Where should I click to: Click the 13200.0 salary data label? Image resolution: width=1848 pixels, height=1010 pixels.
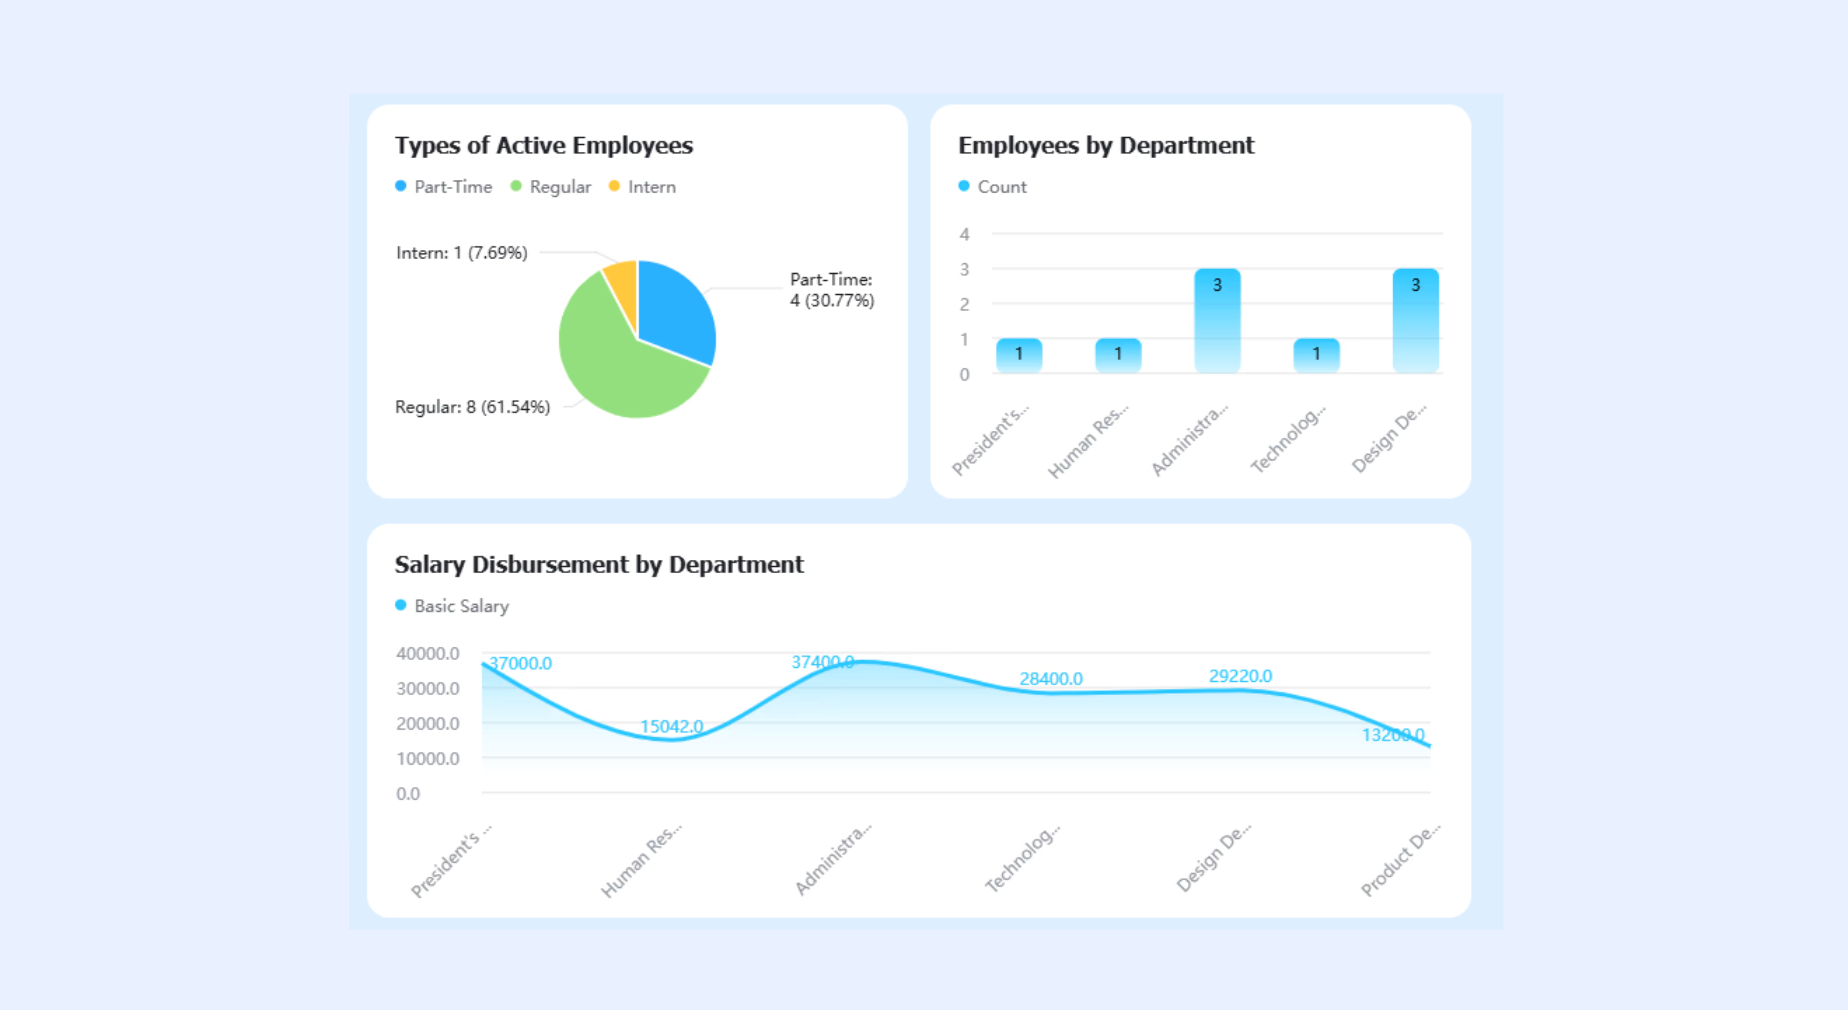[1393, 735]
